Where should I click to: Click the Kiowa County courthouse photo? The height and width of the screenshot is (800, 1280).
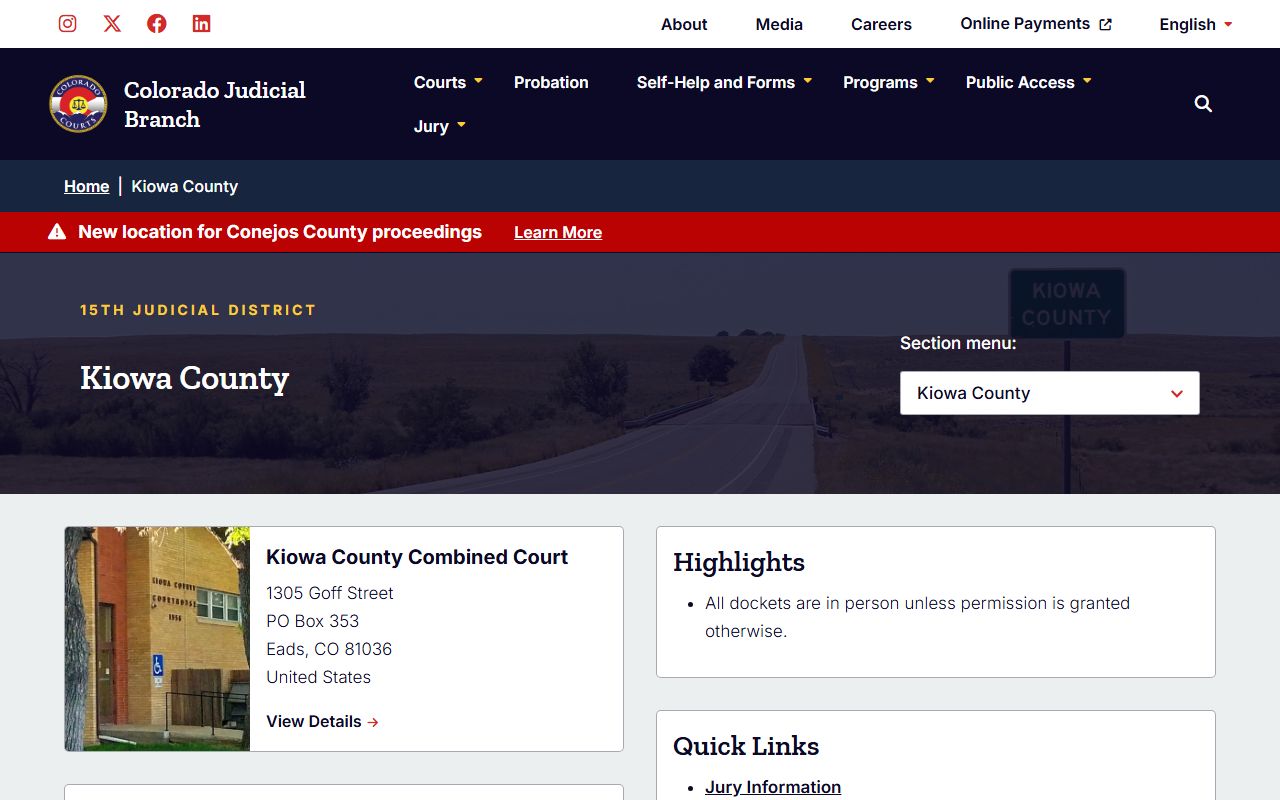[157, 639]
